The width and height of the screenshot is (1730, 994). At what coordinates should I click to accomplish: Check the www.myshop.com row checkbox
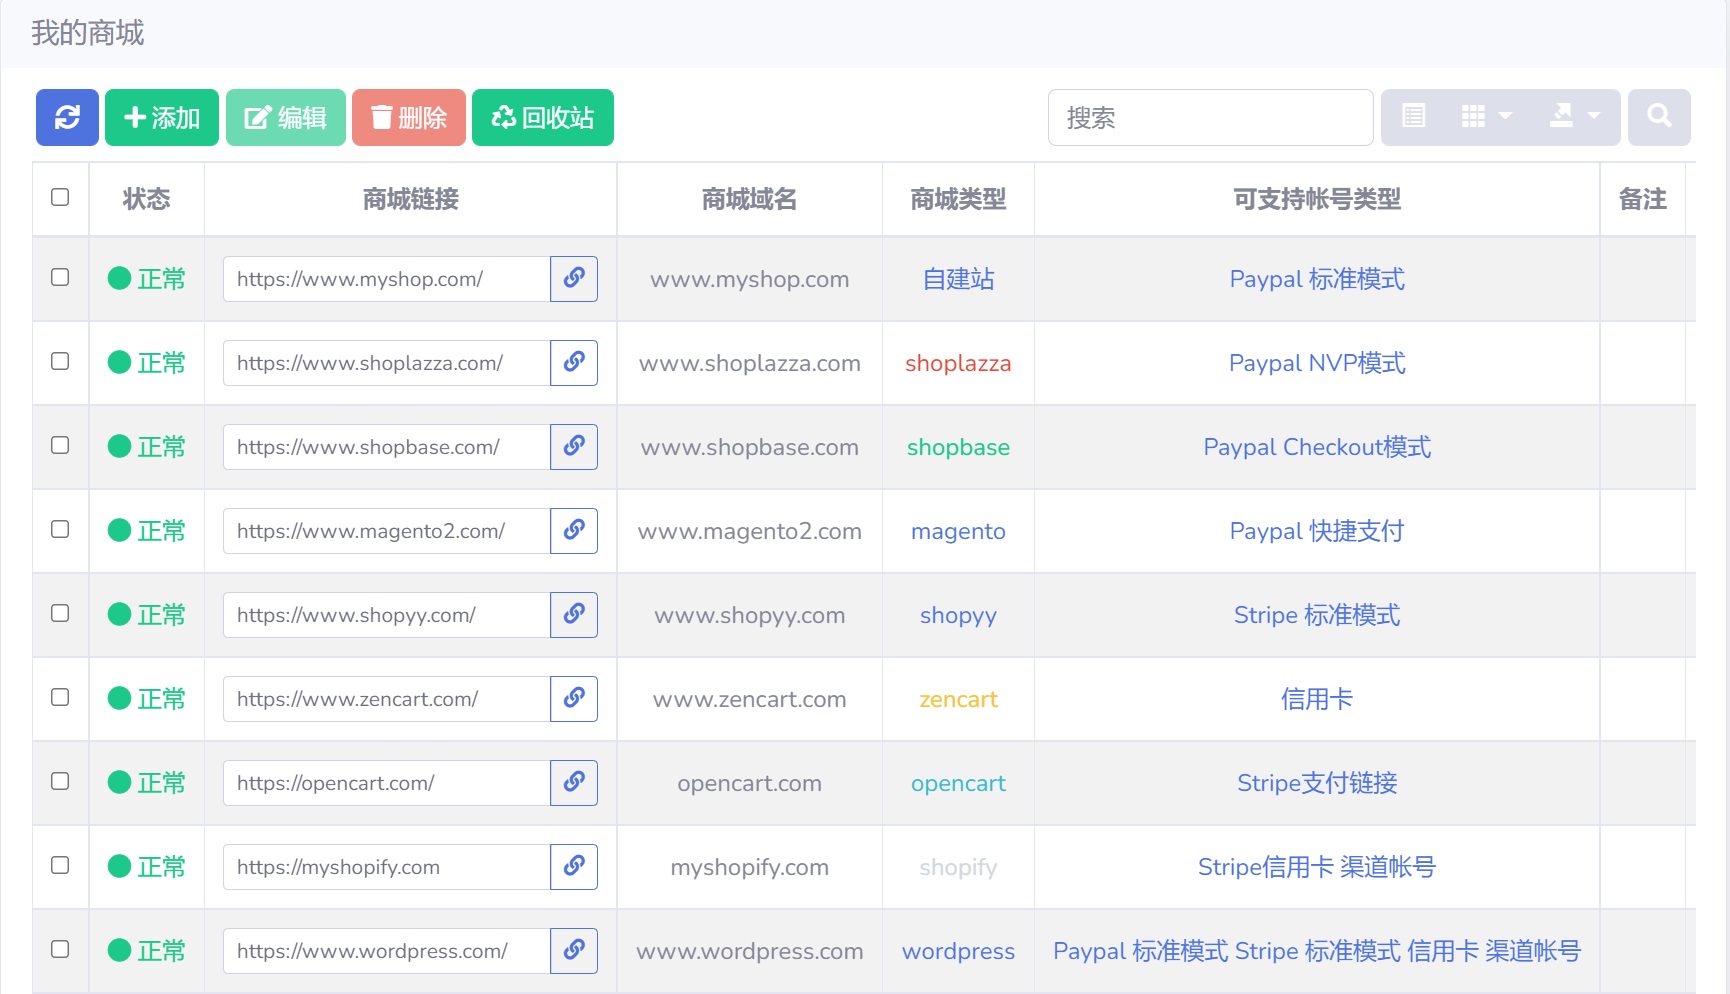coord(60,277)
